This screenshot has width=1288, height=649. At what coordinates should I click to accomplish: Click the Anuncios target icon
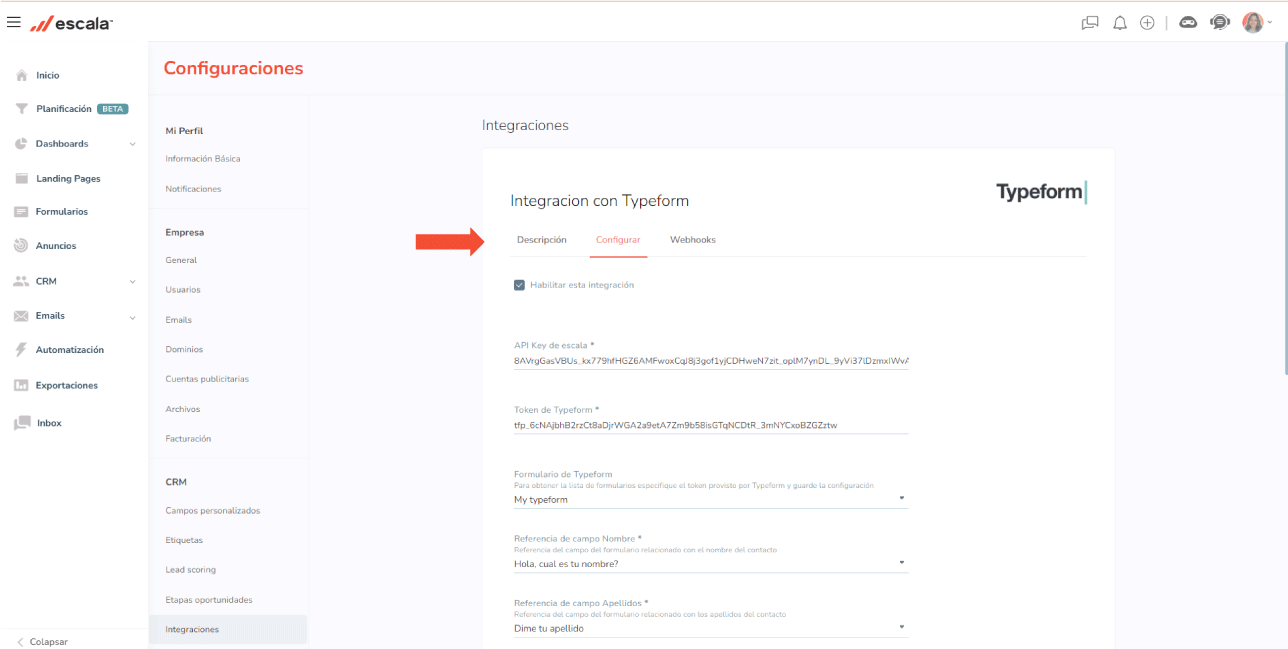click(x=21, y=246)
